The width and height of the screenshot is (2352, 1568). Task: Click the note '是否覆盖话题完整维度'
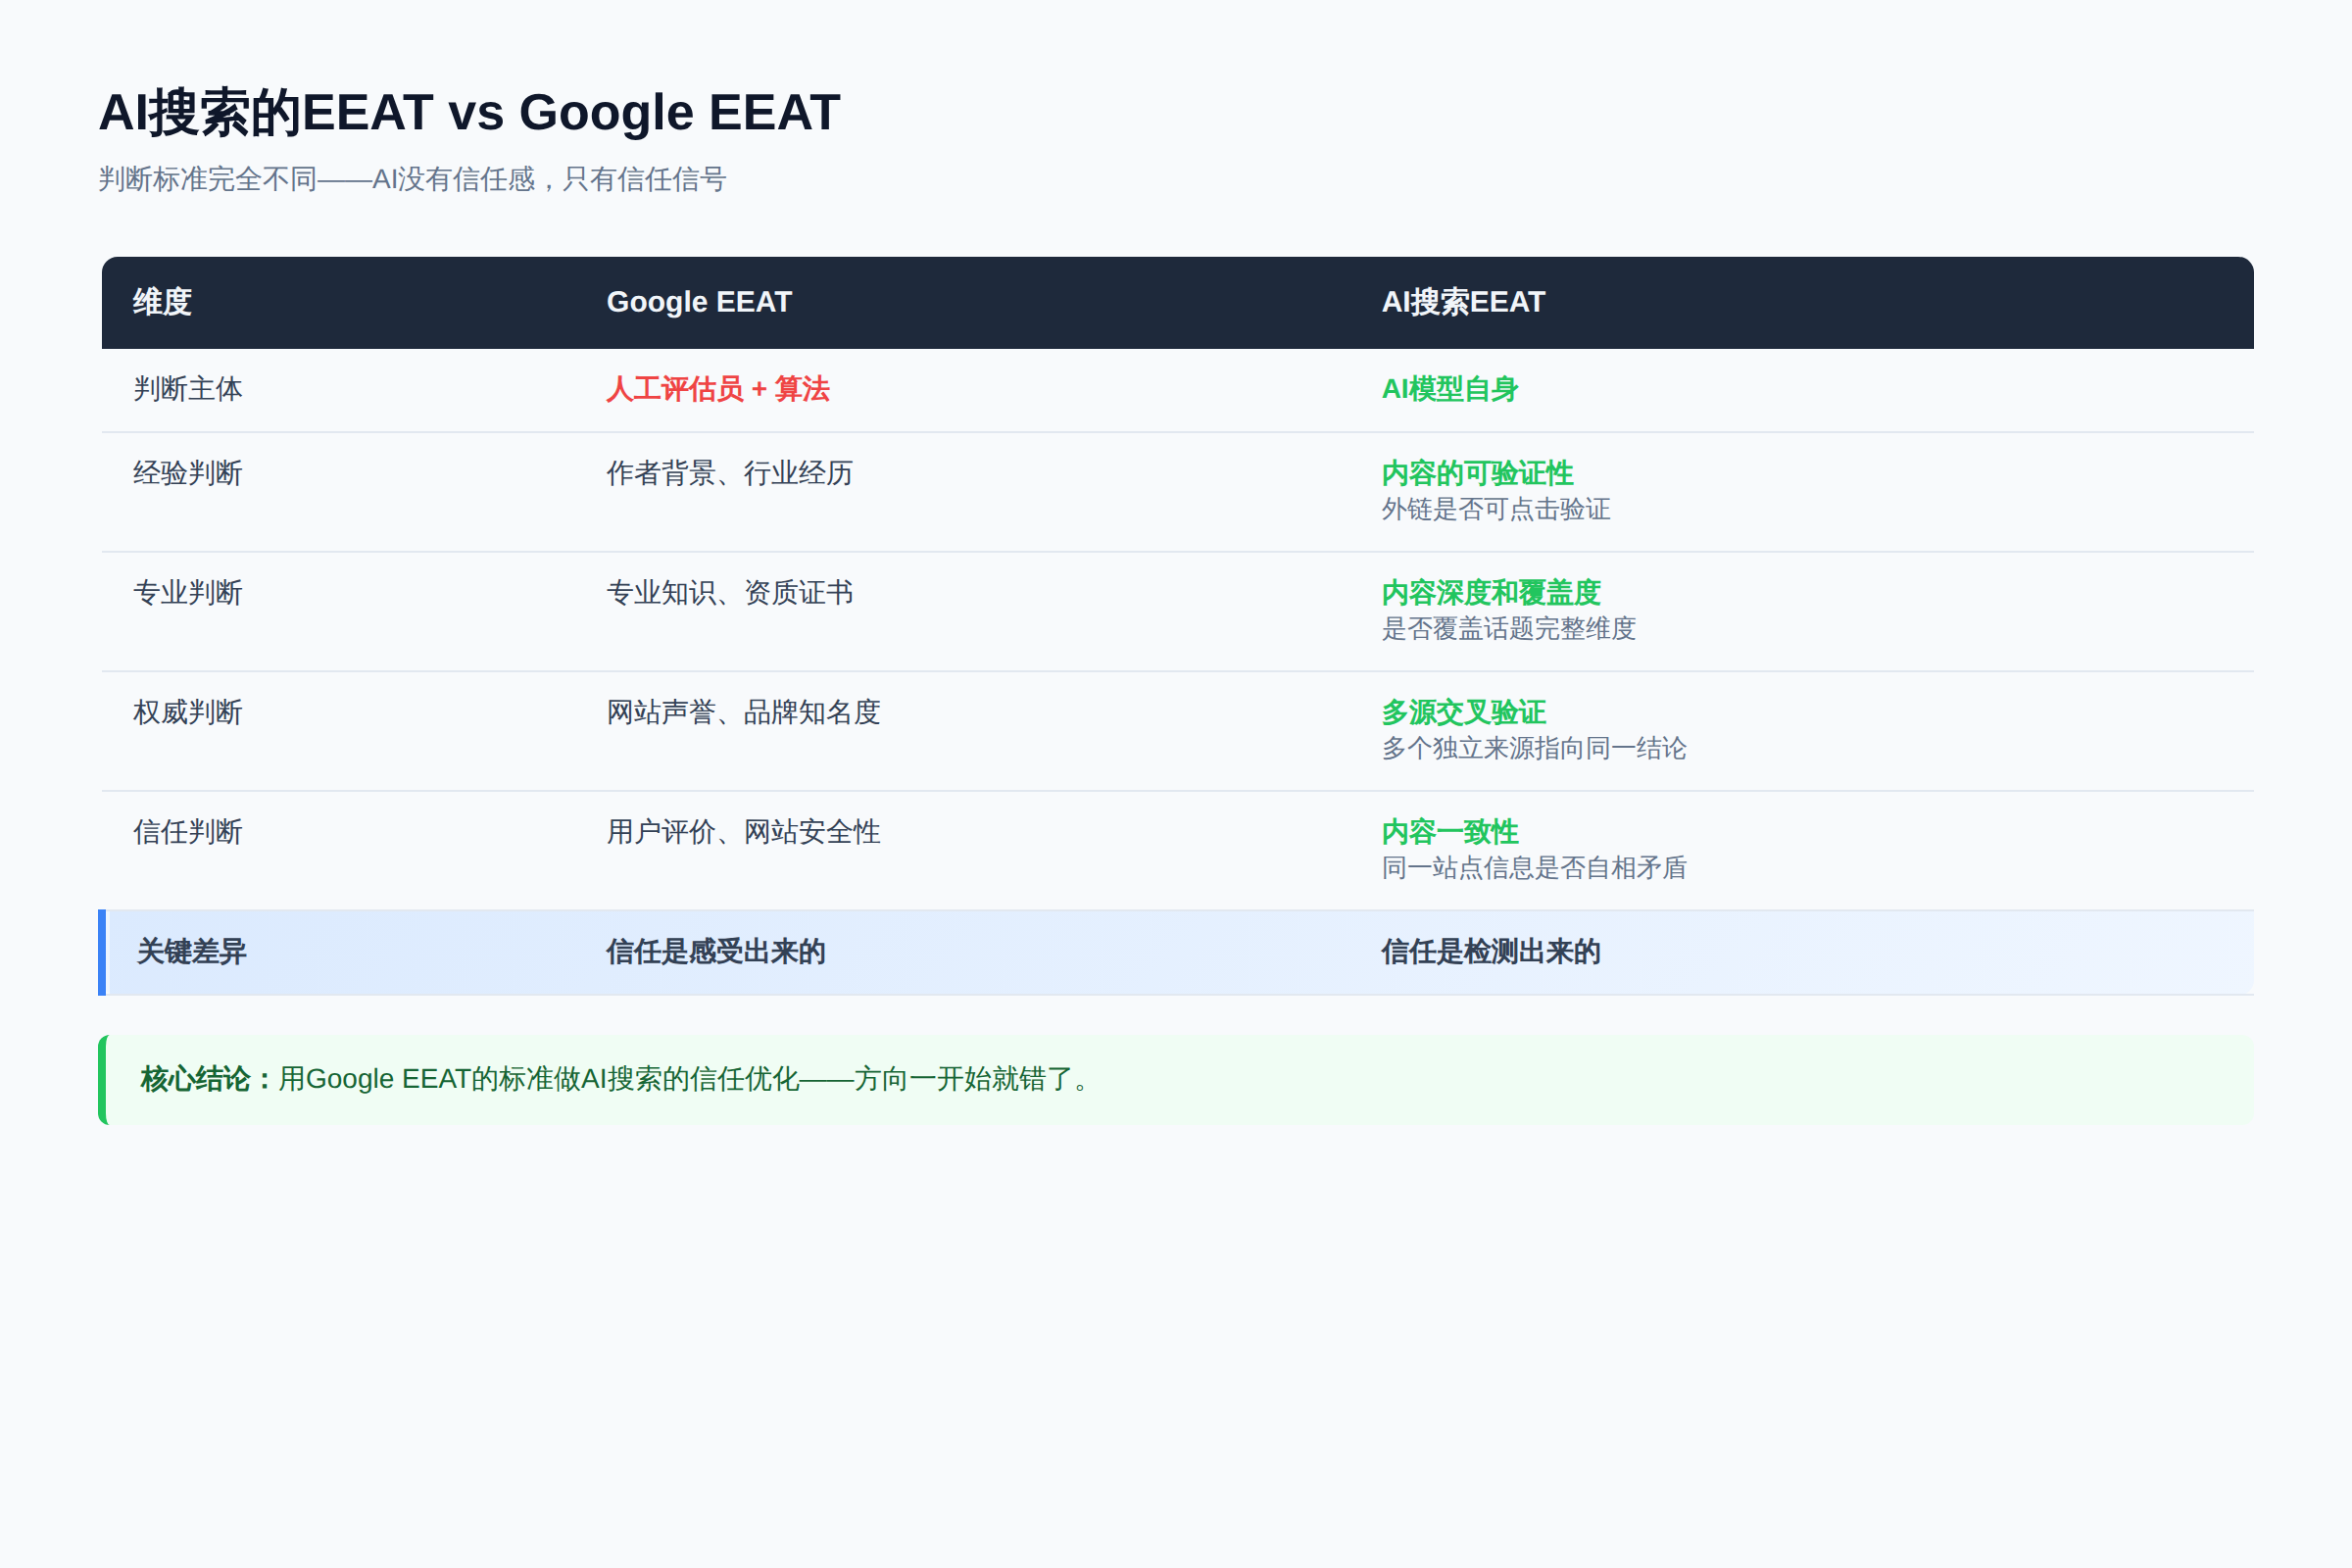click(1509, 629)
